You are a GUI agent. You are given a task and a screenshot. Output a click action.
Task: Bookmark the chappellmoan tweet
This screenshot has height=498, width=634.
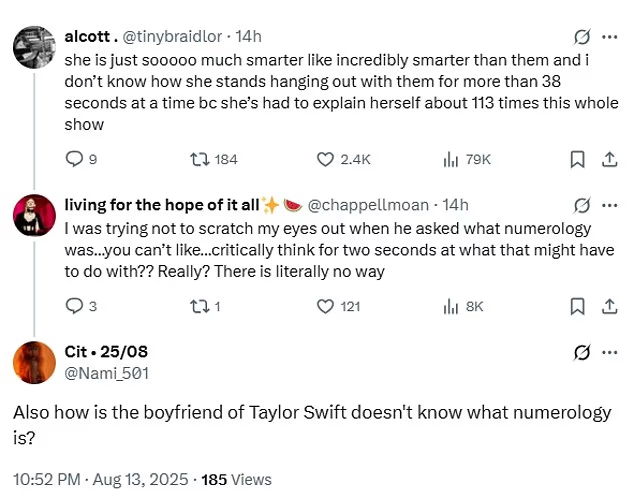click(577, 306)
